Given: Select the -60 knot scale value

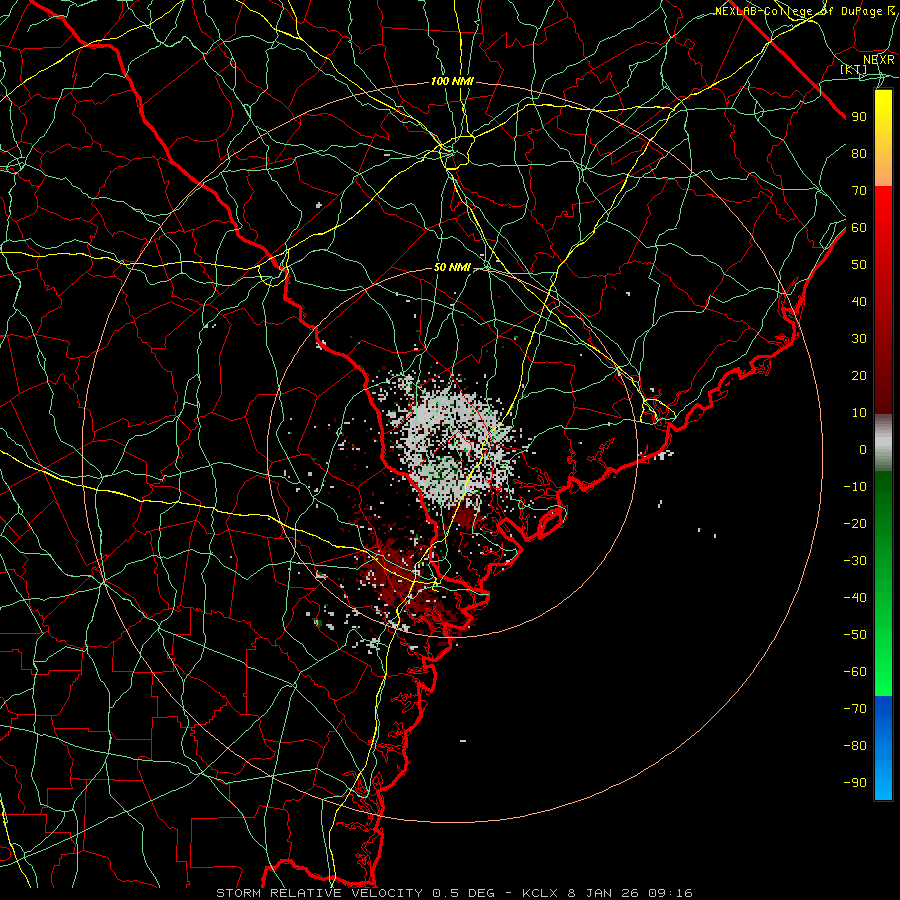Looking at the screenshot, I should [x=855, y=672].
